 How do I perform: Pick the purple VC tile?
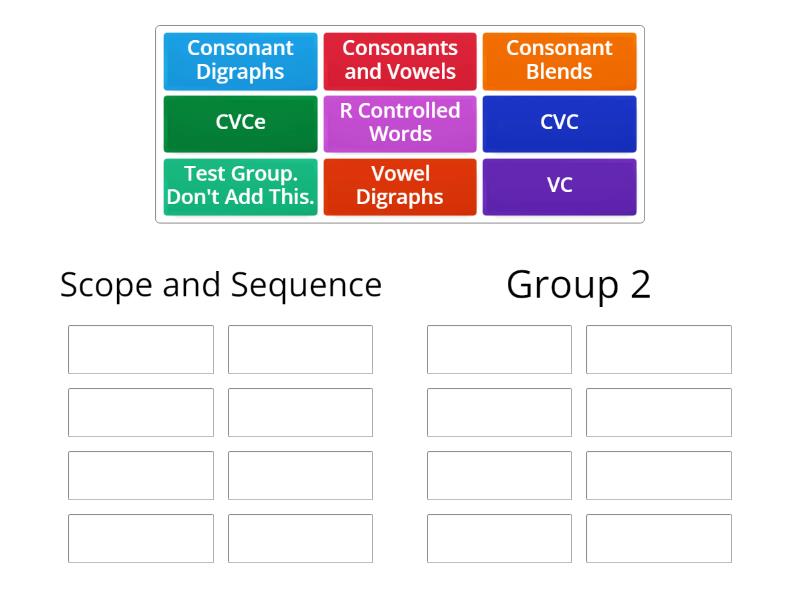[x=560, y=186]
